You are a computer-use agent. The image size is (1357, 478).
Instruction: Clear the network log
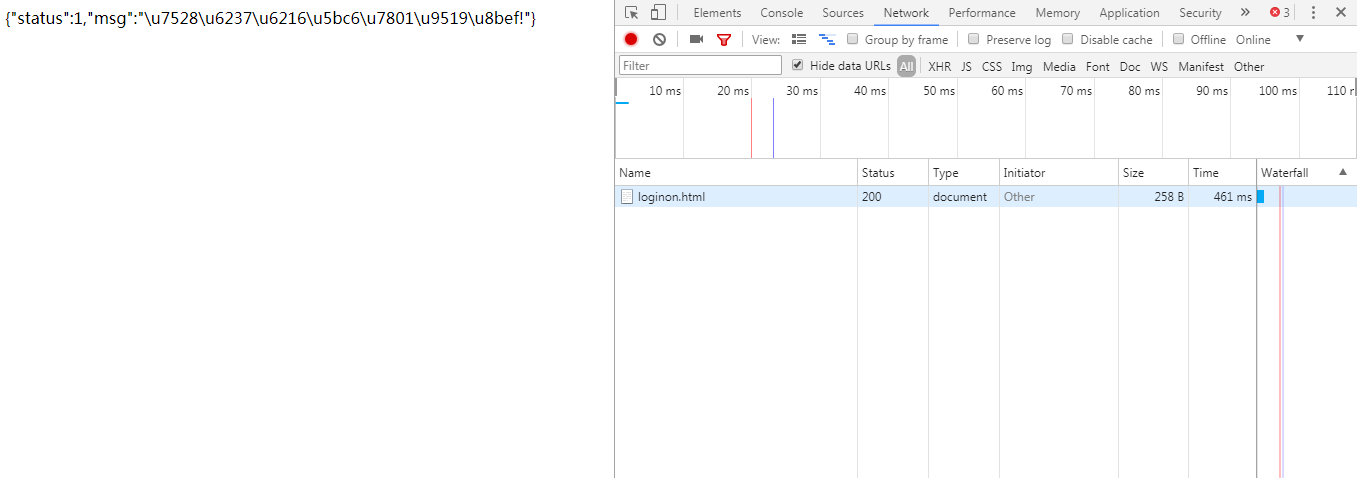coord(659,39)
